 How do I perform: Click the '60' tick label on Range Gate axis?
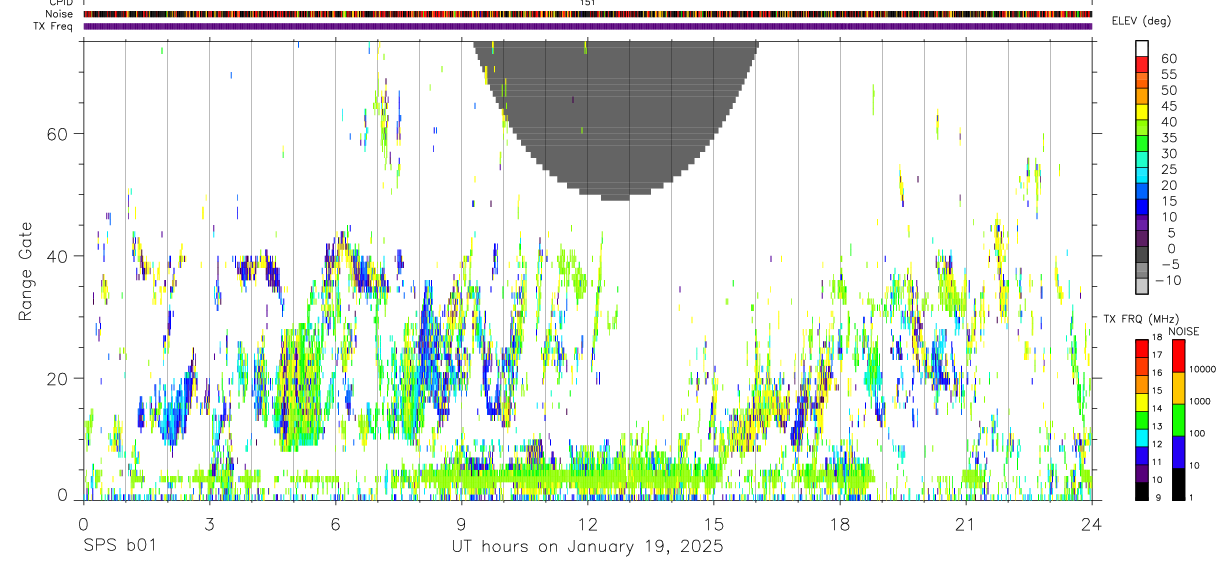(59, 134)
